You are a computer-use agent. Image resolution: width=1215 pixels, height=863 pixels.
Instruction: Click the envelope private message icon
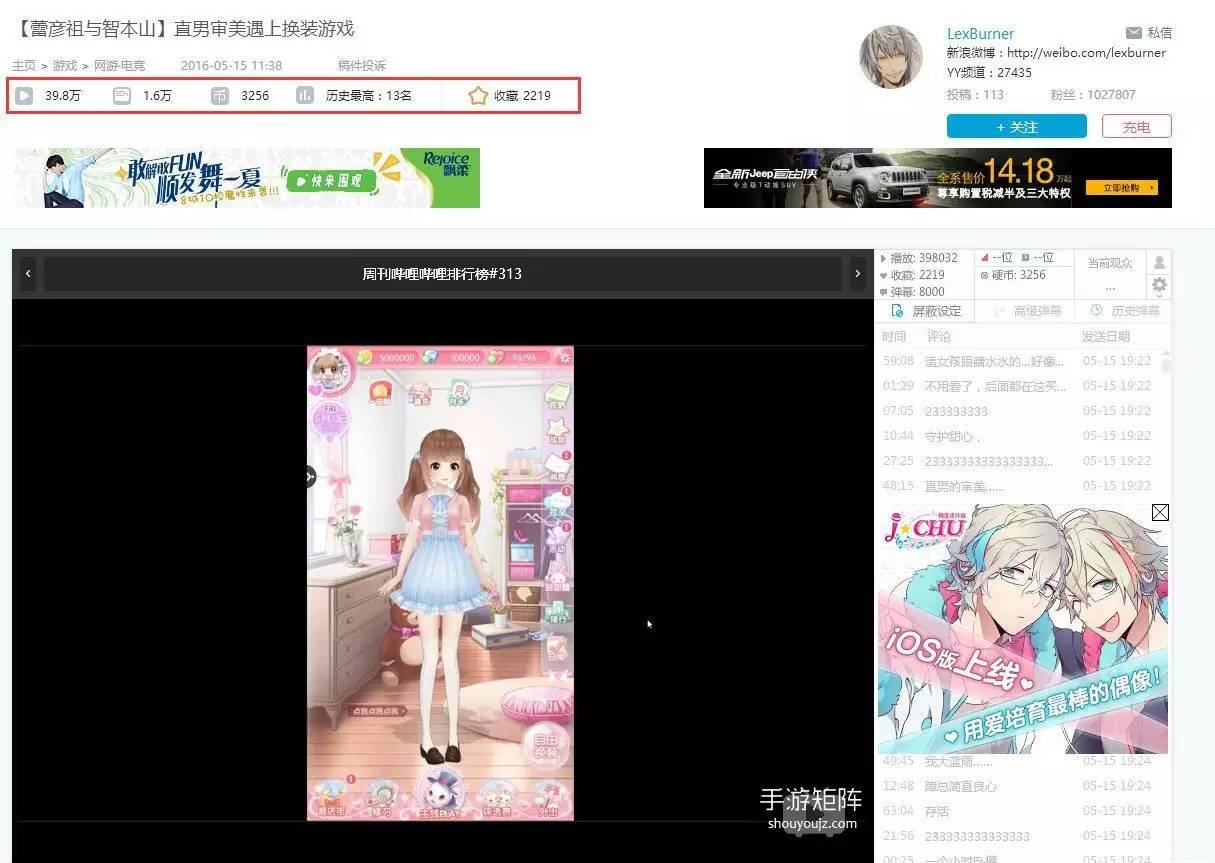(x=1134, y=33)
